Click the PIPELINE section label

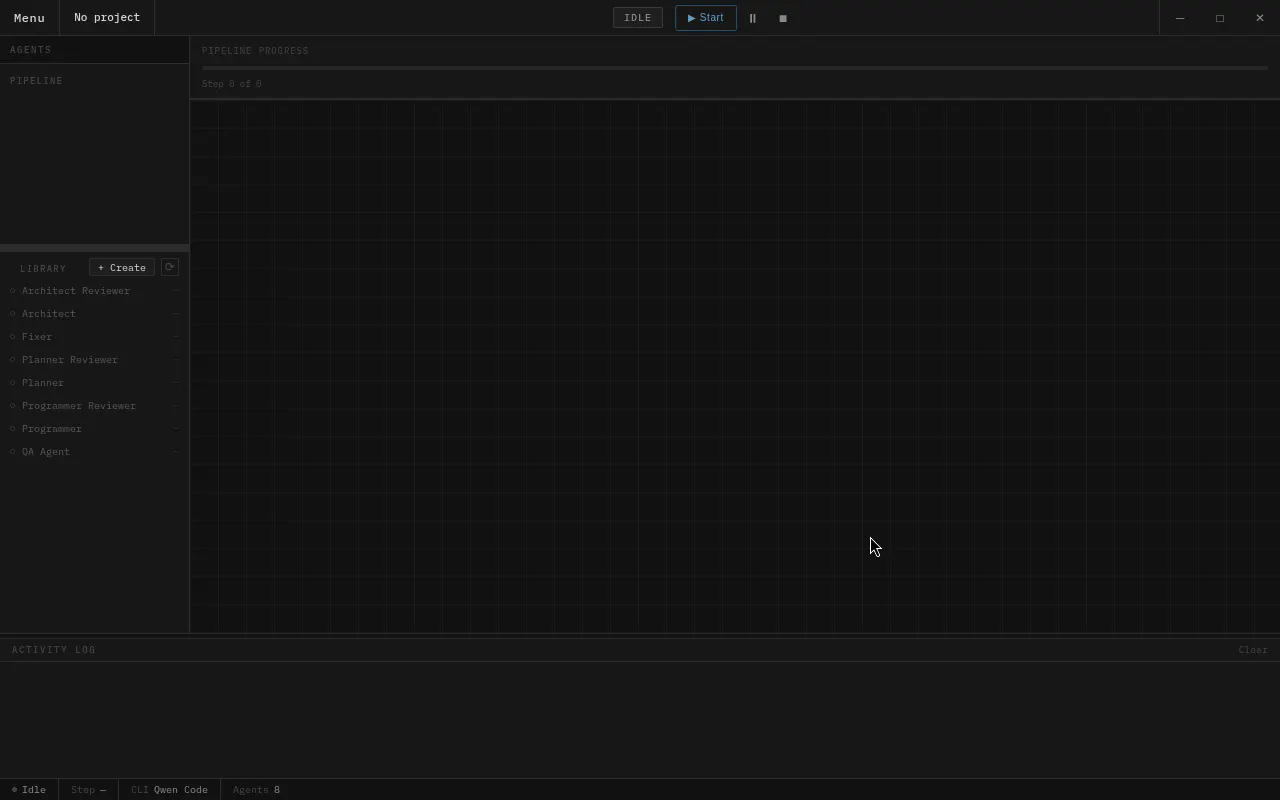point(36,81)
